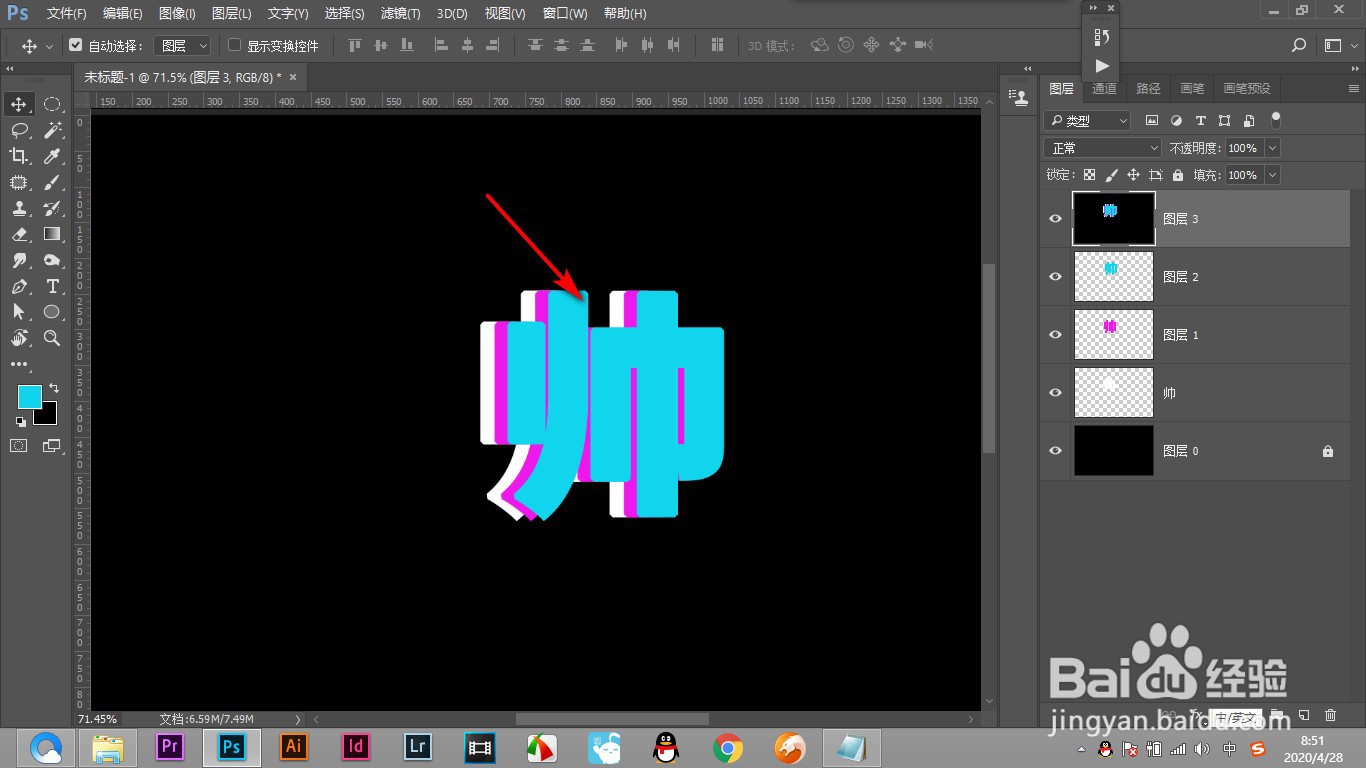The height and width of the screenshot is (768, 1366).
Task: Open the 不透明度 opacity slider arrow
Action: click(x=1272, y=148)
